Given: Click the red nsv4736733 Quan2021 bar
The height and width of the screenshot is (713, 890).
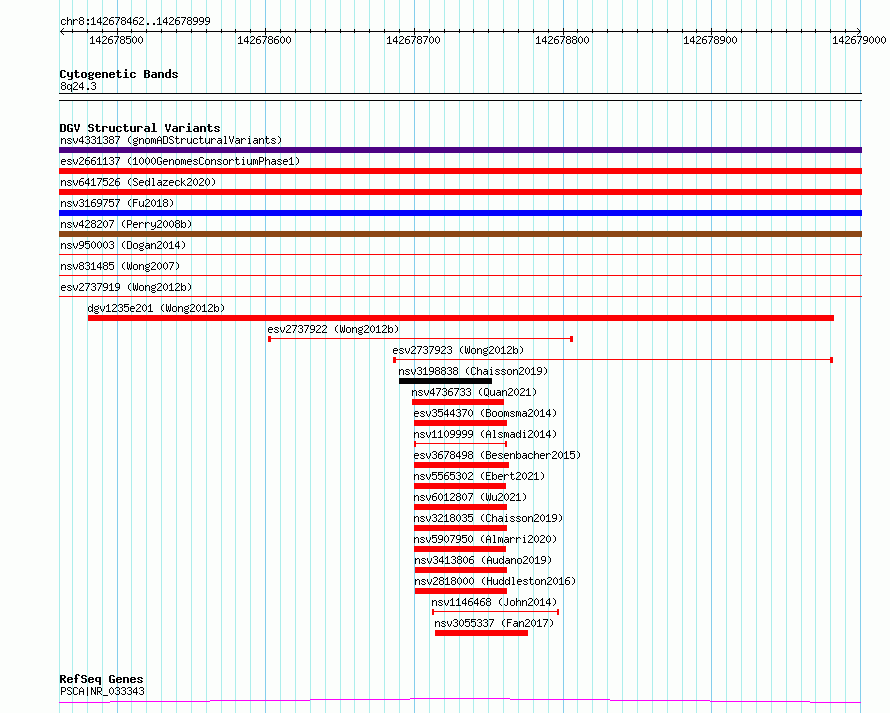Looking at the screenshot, I should click(458, 402).
